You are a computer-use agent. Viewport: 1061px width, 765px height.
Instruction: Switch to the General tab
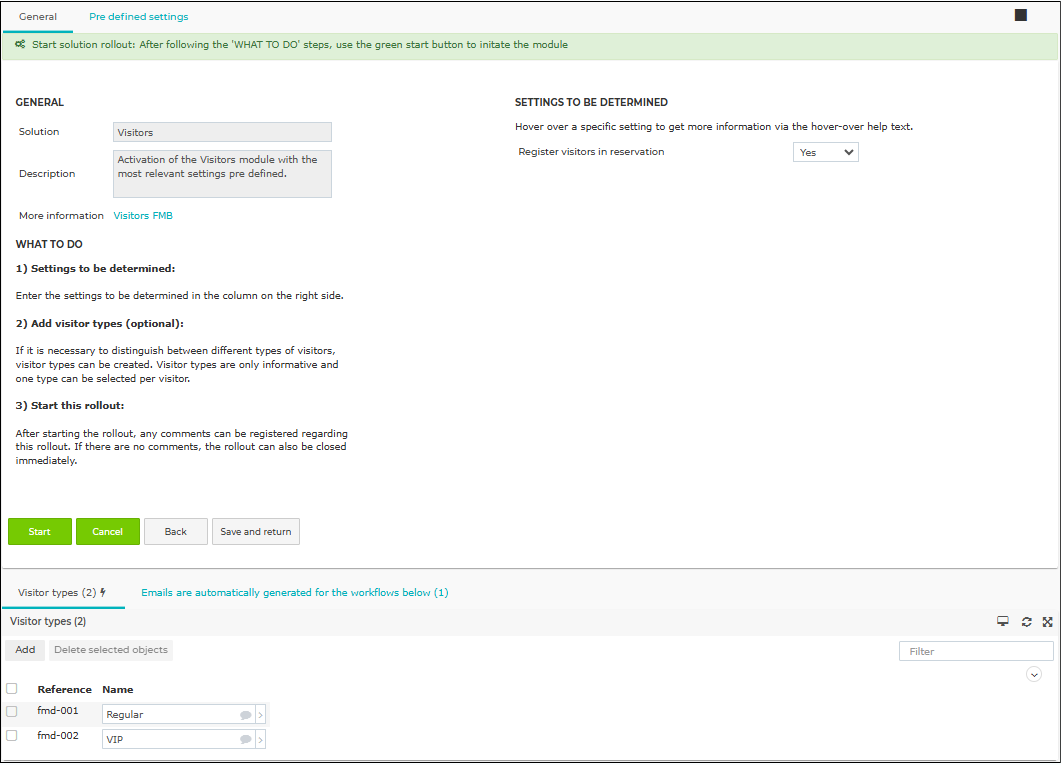38,16
